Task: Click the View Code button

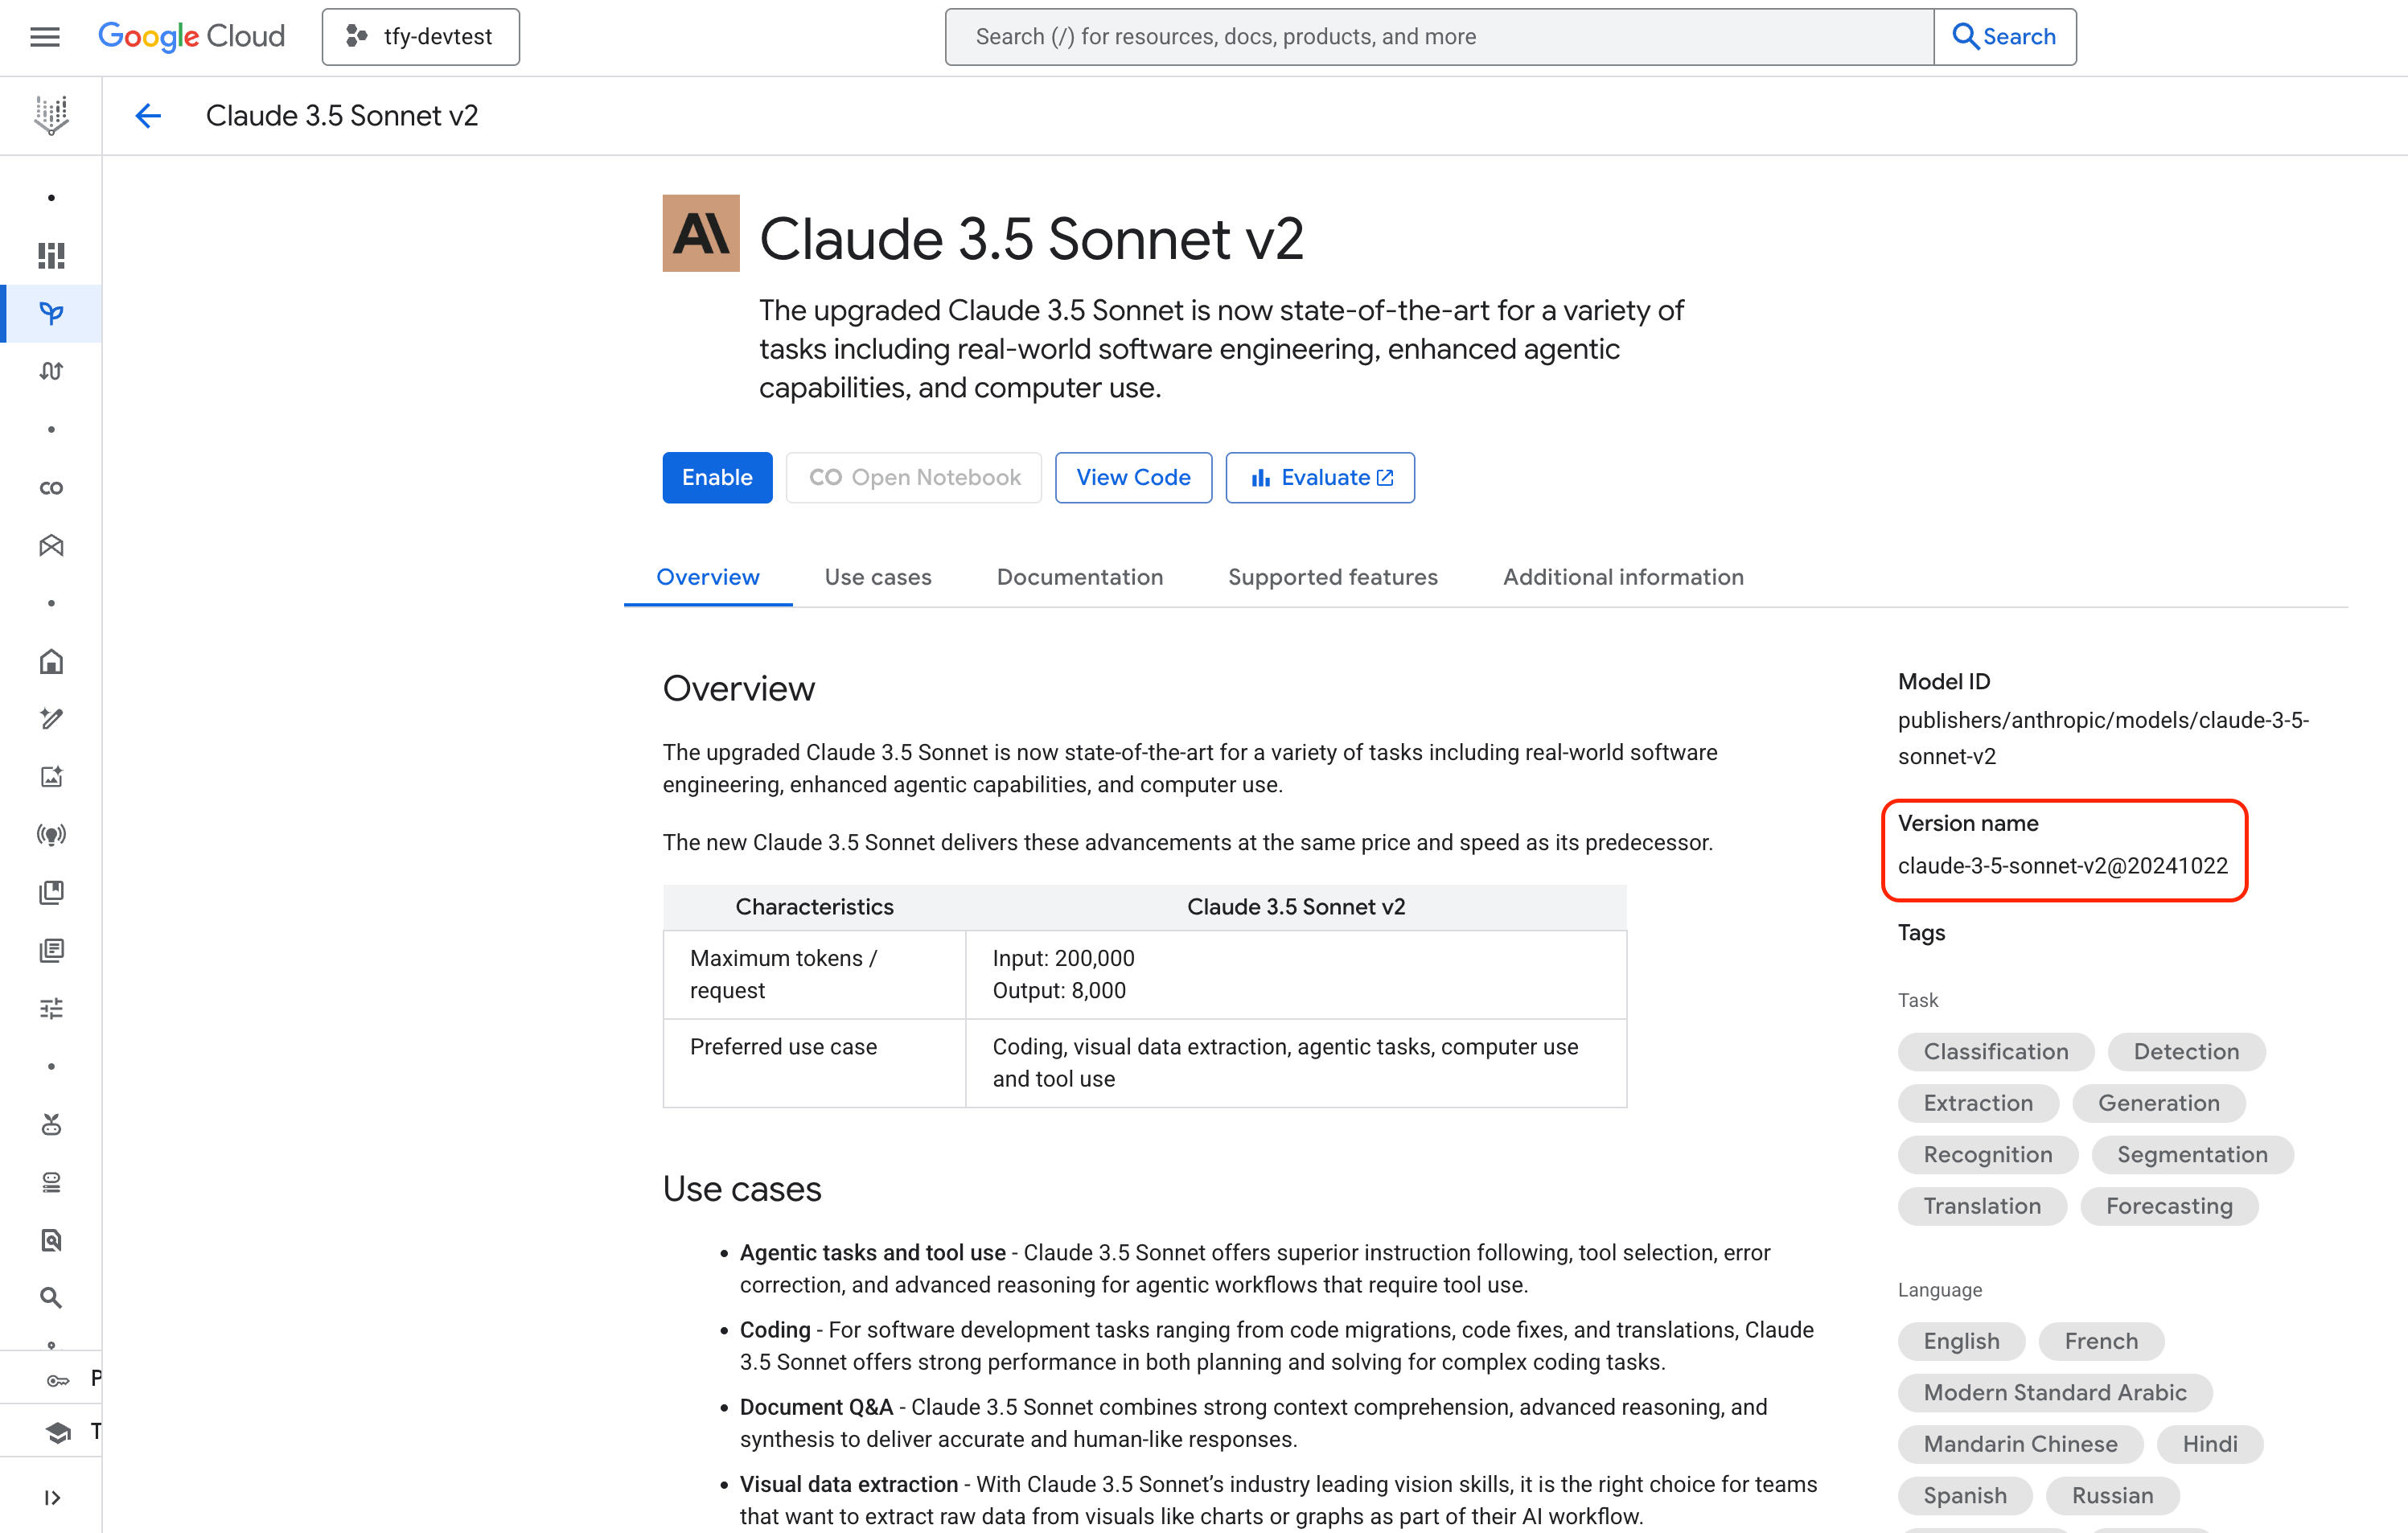Action: (x=1132, y=477)
